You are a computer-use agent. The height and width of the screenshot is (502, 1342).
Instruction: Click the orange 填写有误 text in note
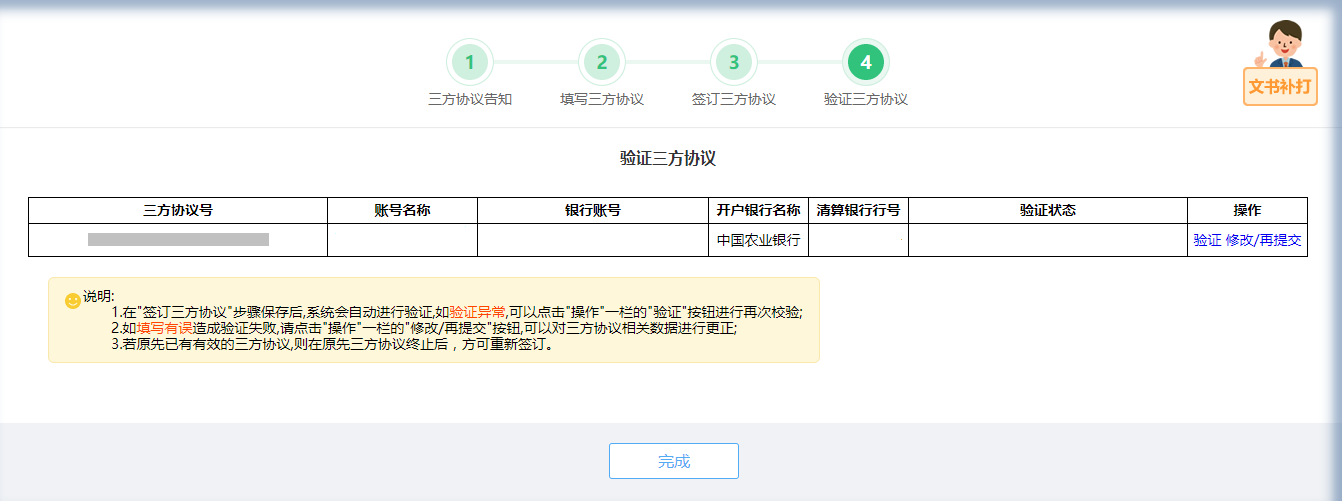(165, 328)
